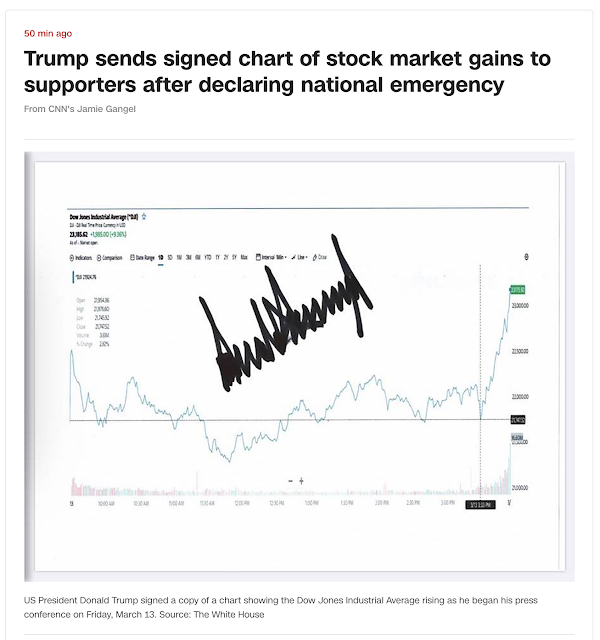Zoom out with the minus icon
600x640 pixels.
[291, 482]
